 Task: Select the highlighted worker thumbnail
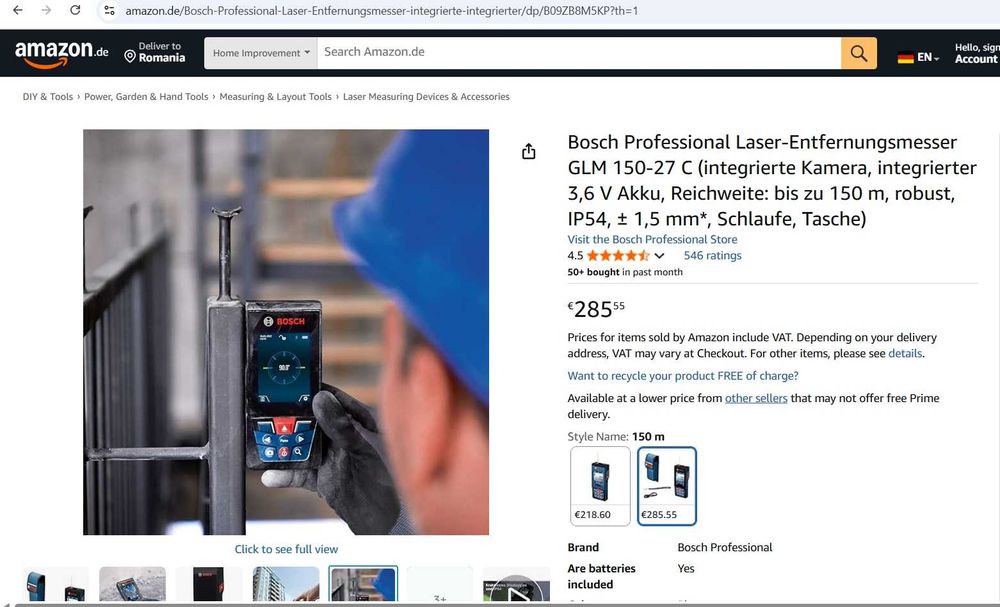pyautogui.click(x=363, y=584)
